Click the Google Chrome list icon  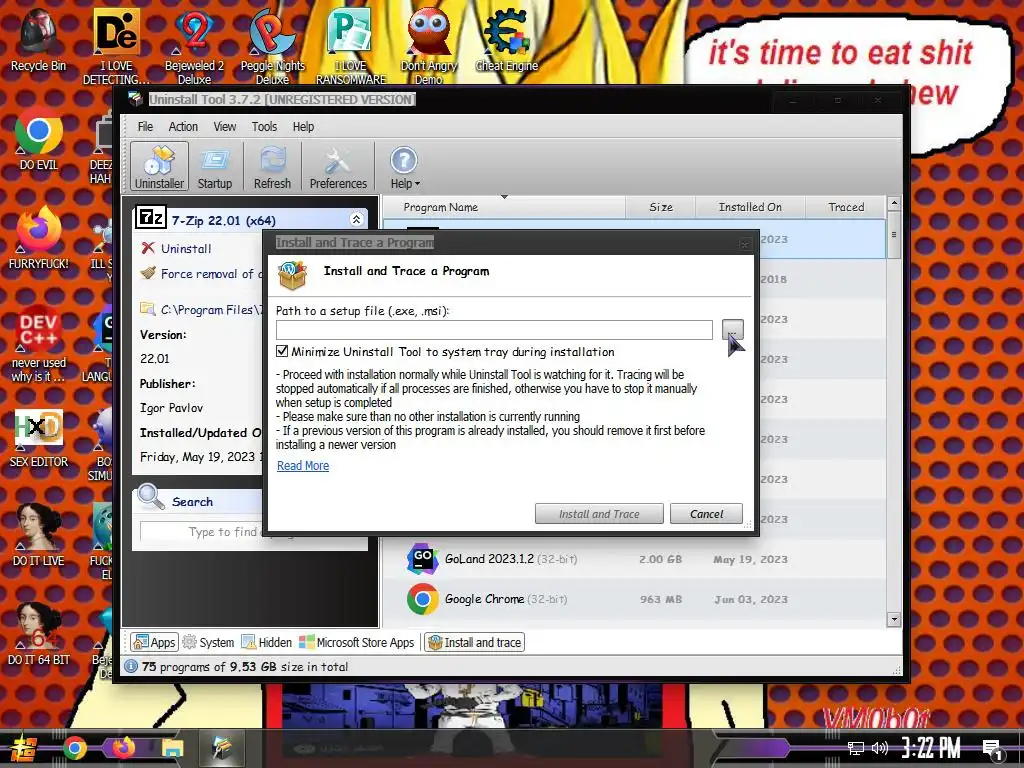tap(423, 599)
